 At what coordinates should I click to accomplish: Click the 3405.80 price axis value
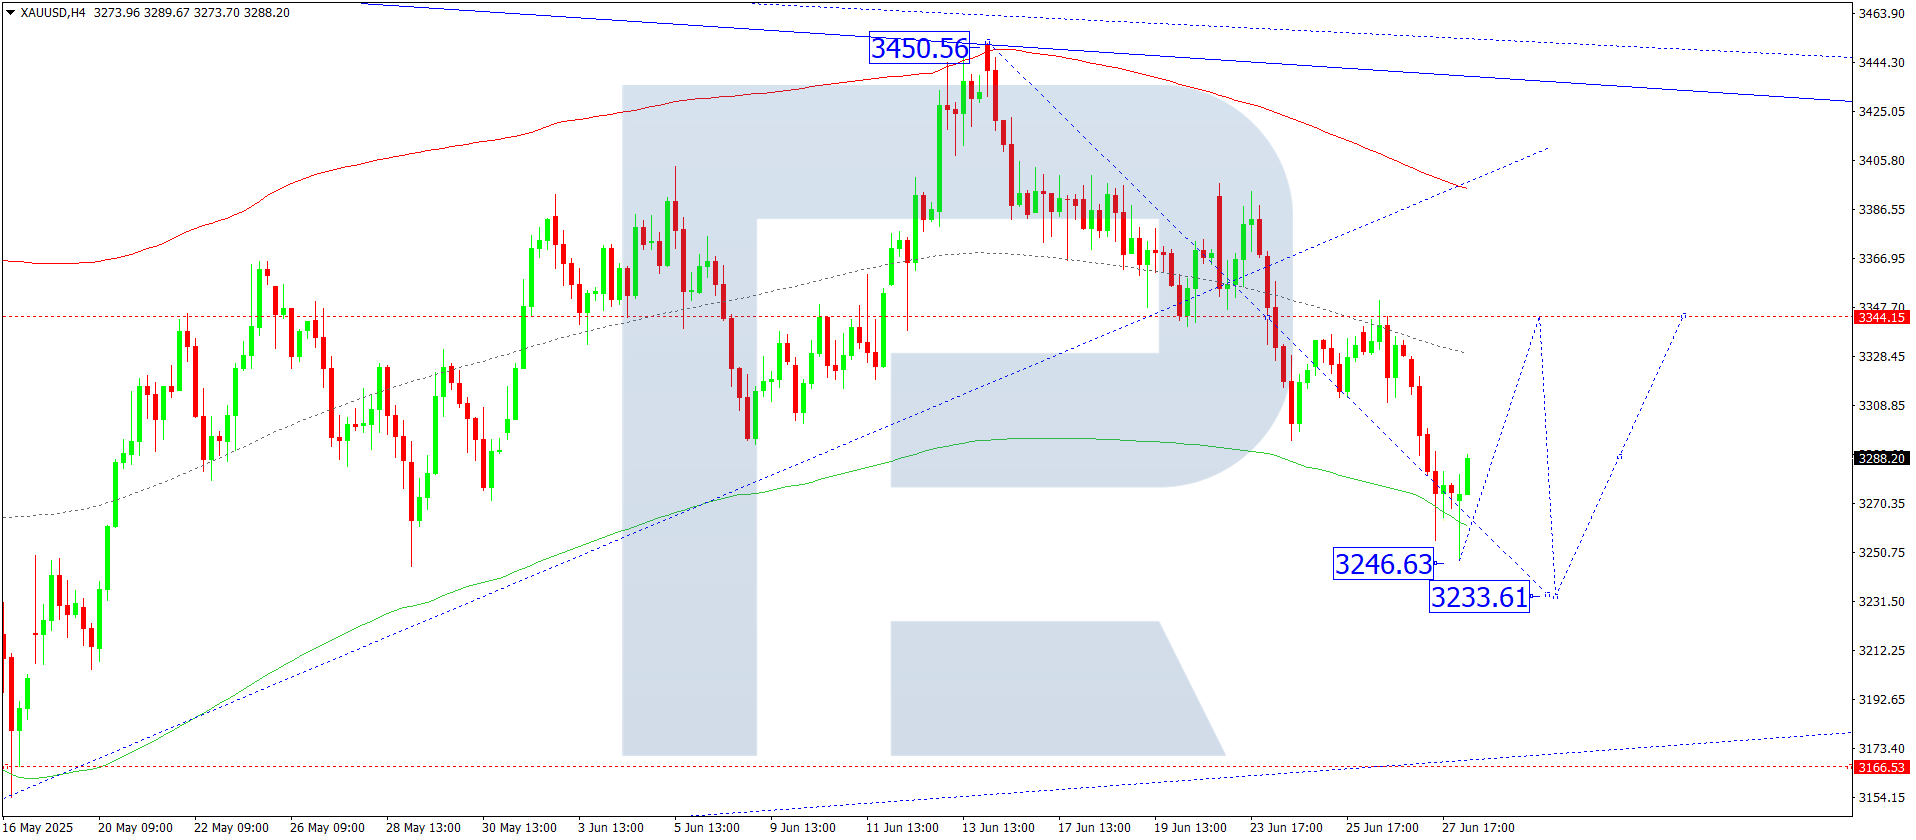[x=1881, y=160]
